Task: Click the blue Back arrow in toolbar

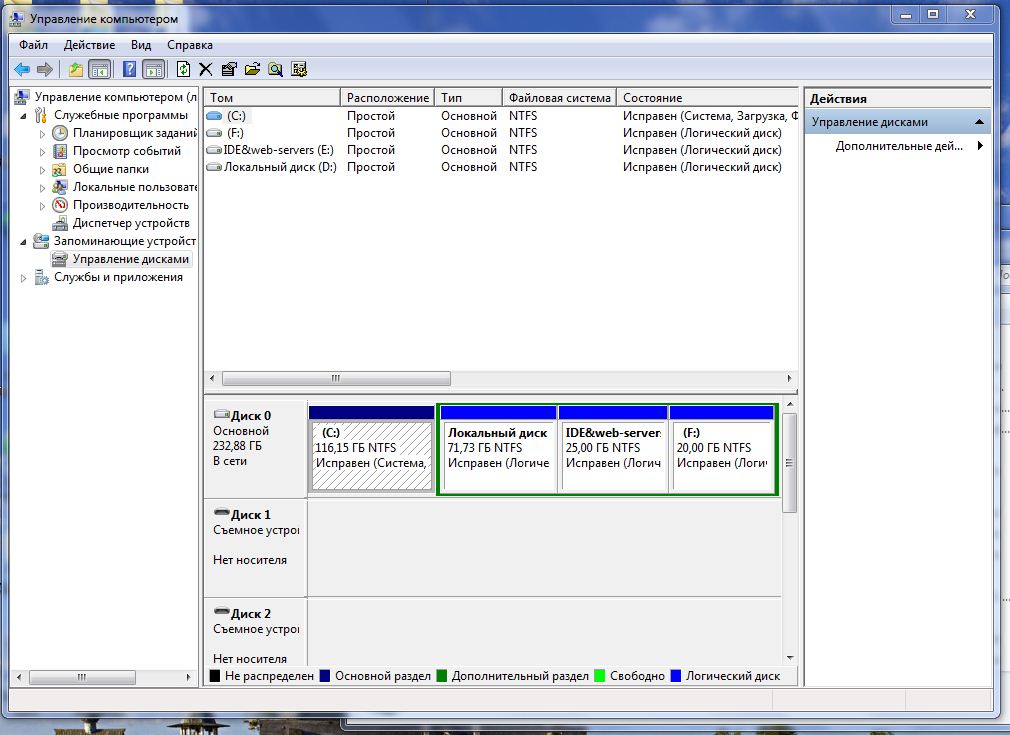Action: pyautogui.click(x=22, y=69)
